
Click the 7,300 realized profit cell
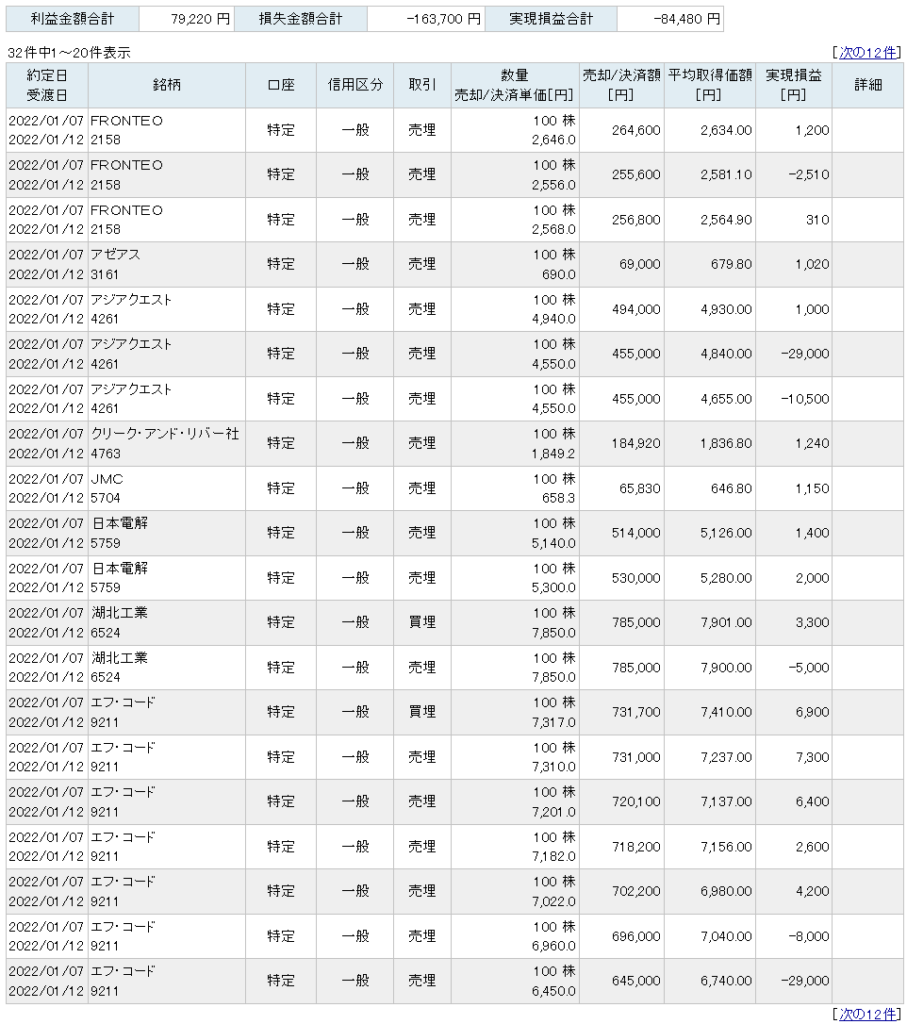pos(812,757)
